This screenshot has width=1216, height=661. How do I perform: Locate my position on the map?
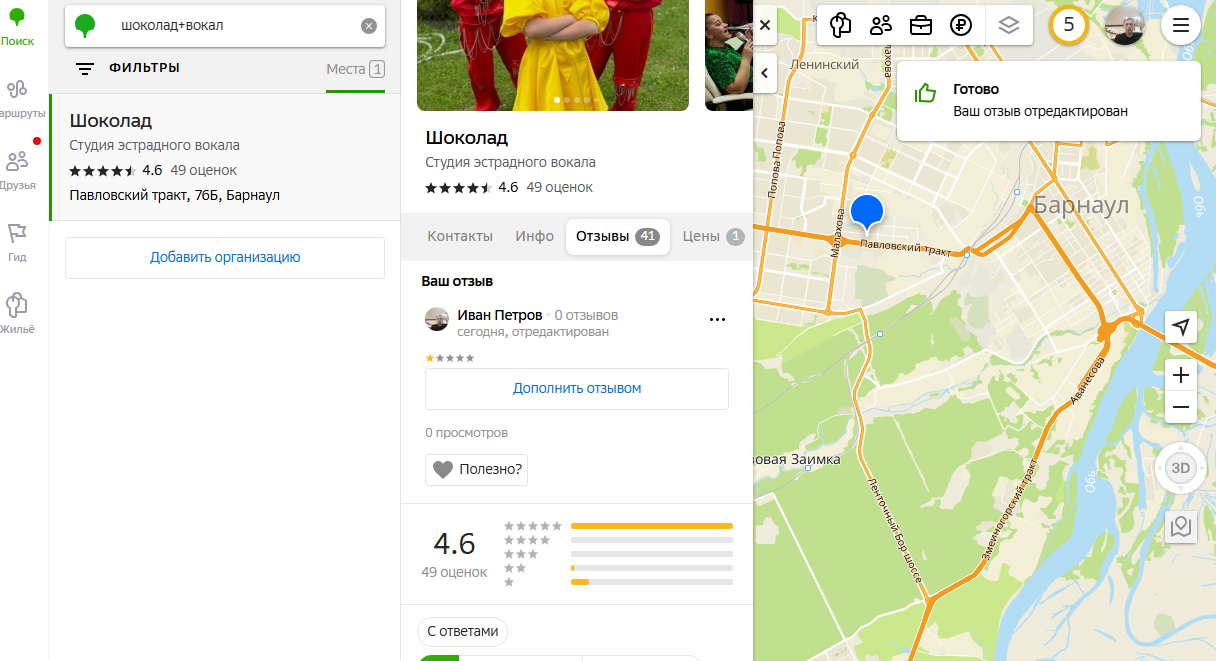point(1181,327)
